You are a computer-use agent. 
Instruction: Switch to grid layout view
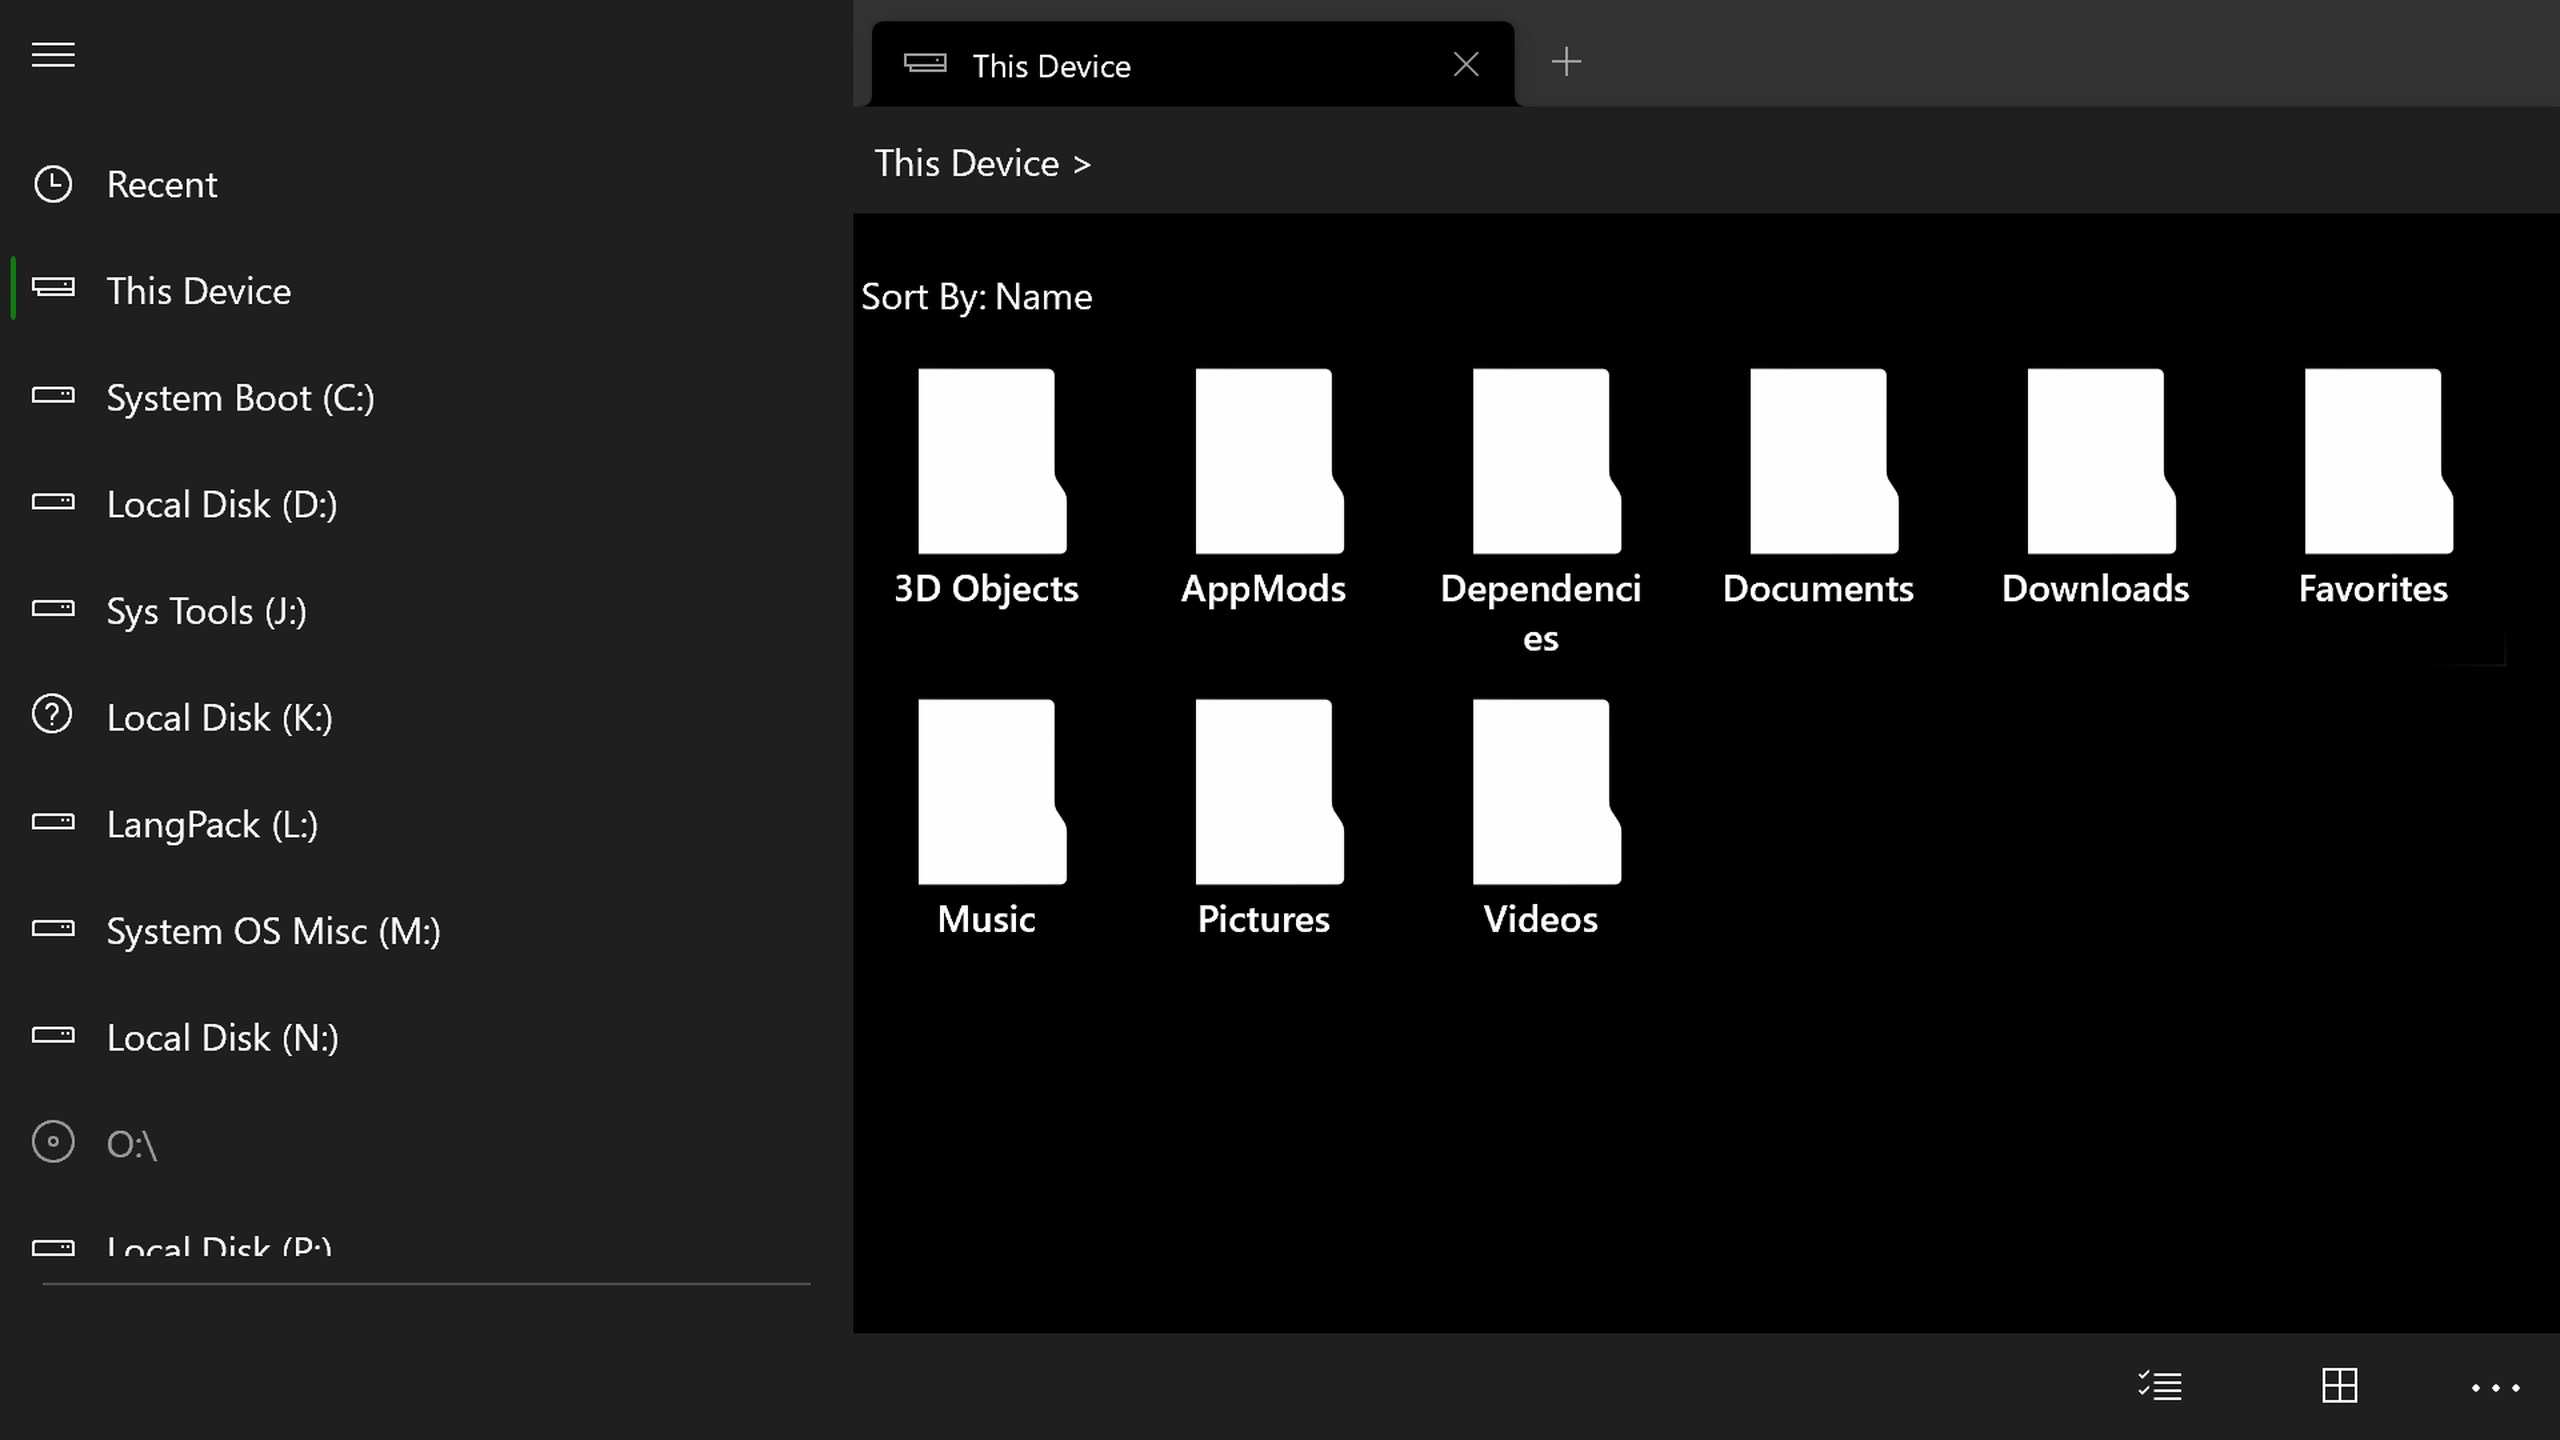coord(2339,1386)
